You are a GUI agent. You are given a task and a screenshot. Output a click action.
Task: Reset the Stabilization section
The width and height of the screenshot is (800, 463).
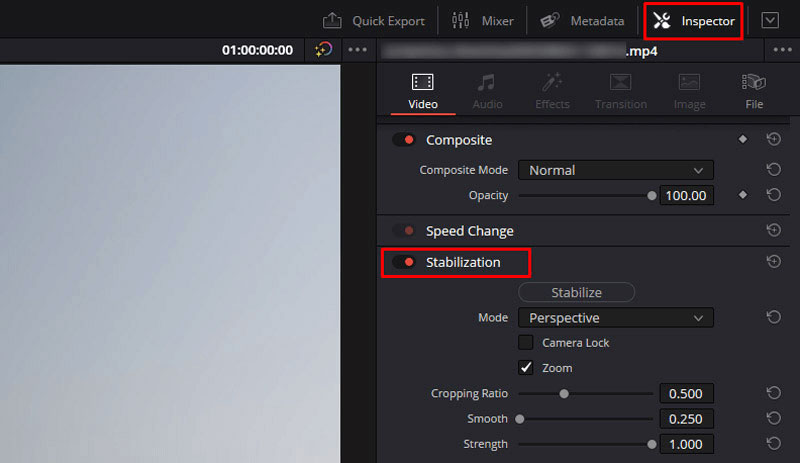coord(773,262)
